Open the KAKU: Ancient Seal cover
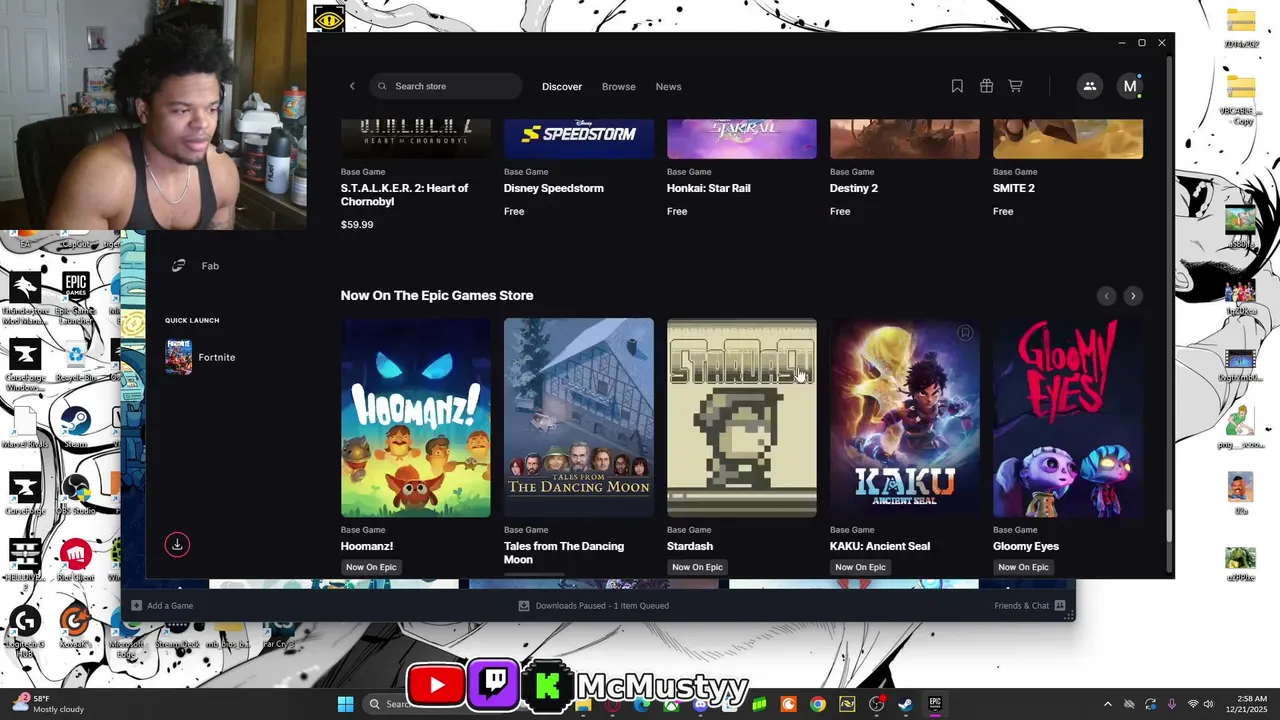This screenshot has height=720, width=1280. [905, 418]
